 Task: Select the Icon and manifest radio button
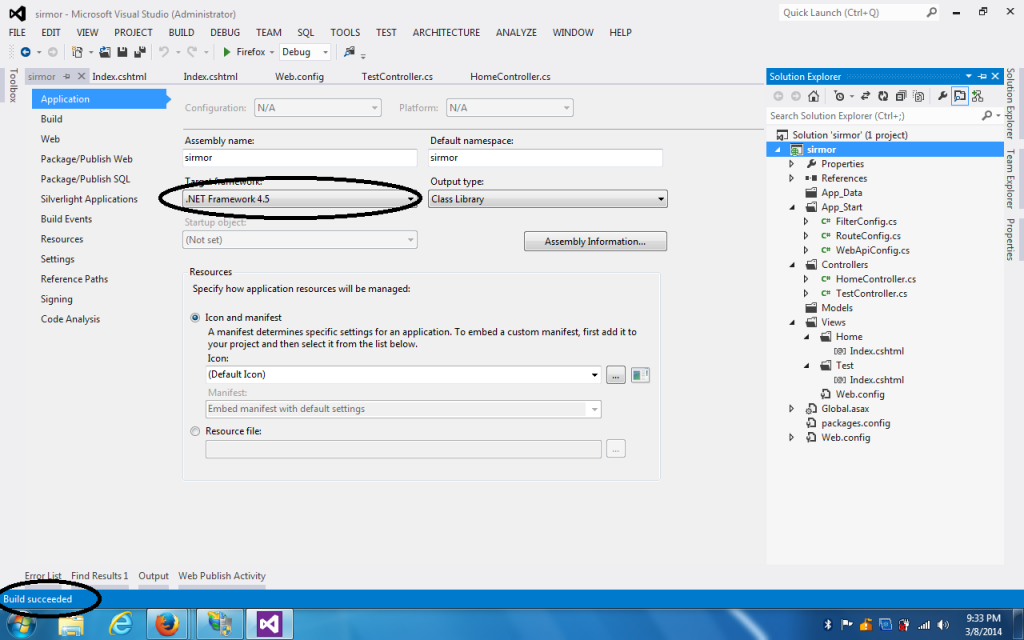pyautogui.click(x=195, y=317)
